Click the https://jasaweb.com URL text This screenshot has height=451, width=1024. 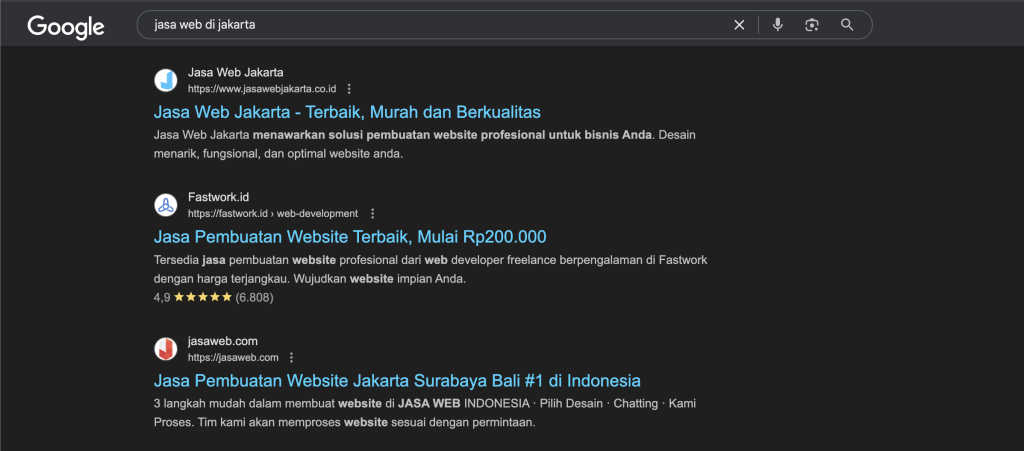click(233, 358)
